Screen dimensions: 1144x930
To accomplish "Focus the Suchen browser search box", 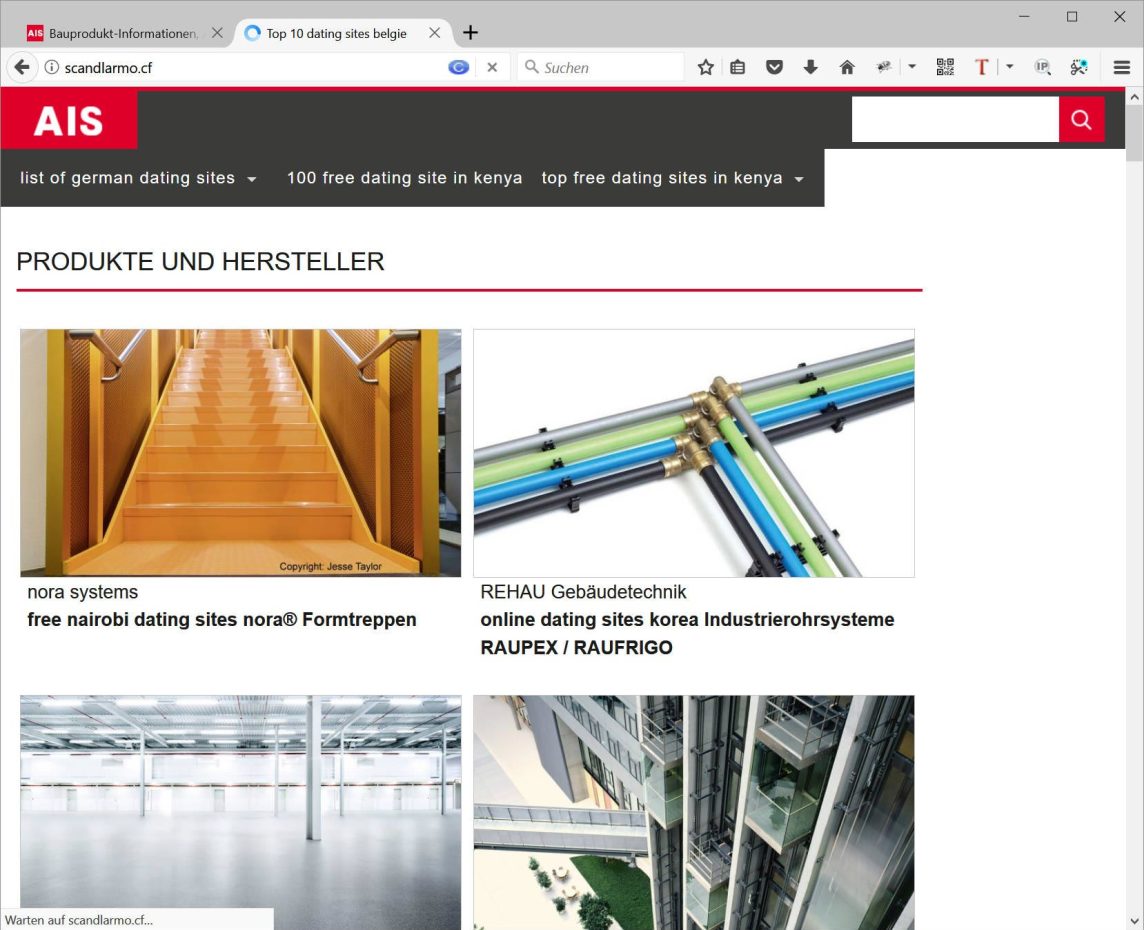I will 600,67.
